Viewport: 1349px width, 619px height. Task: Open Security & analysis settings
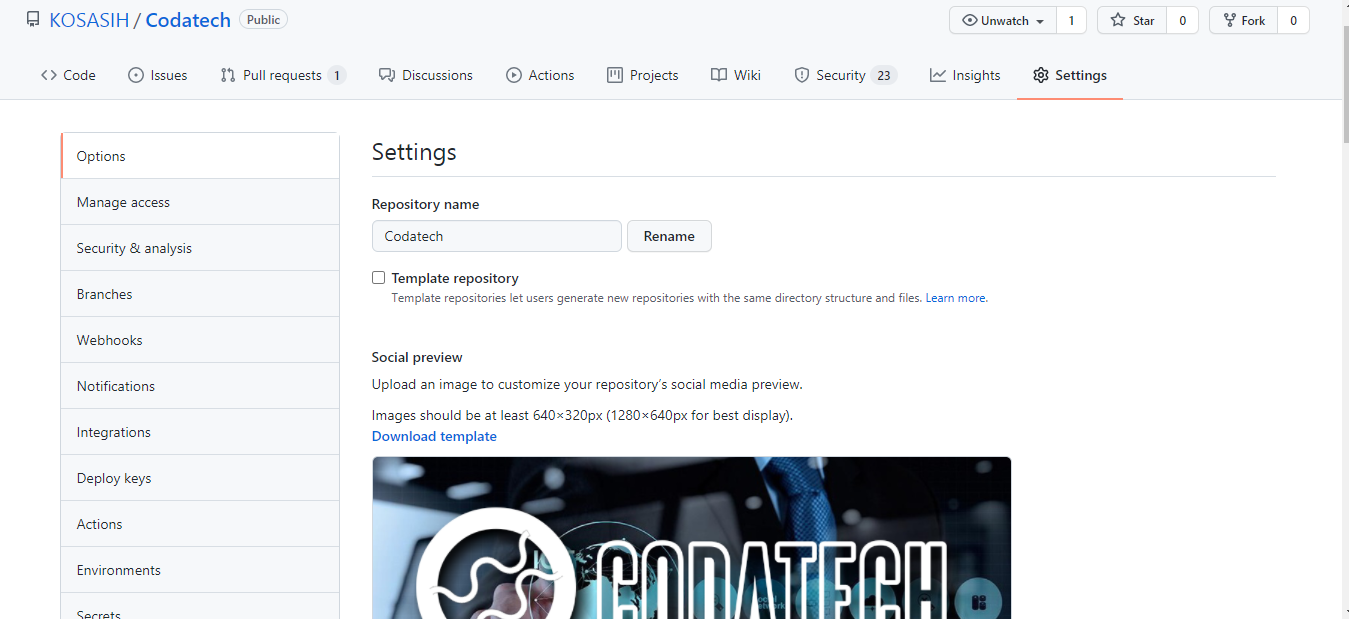pos(200,248)
